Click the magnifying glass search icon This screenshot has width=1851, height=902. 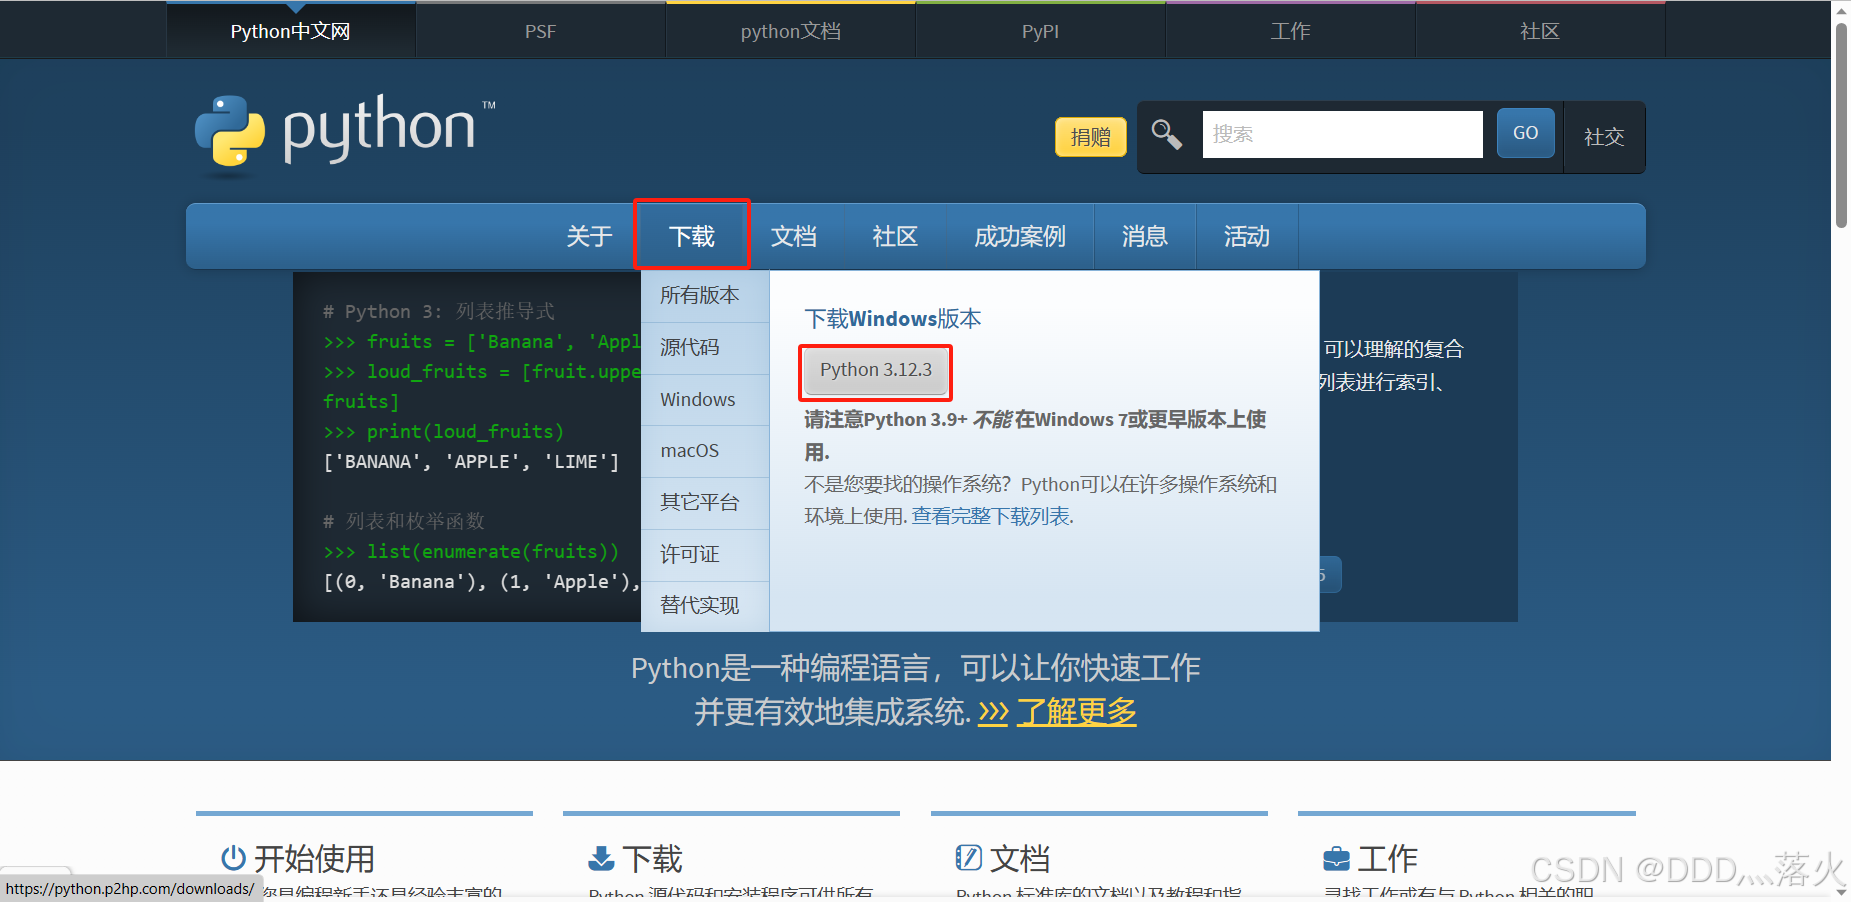1167,134
